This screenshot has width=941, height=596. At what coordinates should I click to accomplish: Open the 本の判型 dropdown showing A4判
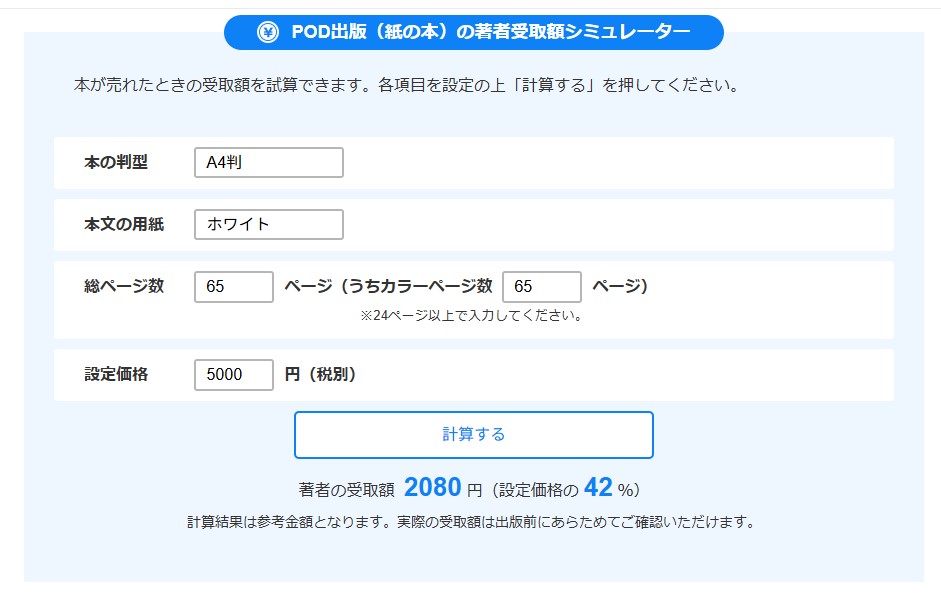tap(268, 163)
